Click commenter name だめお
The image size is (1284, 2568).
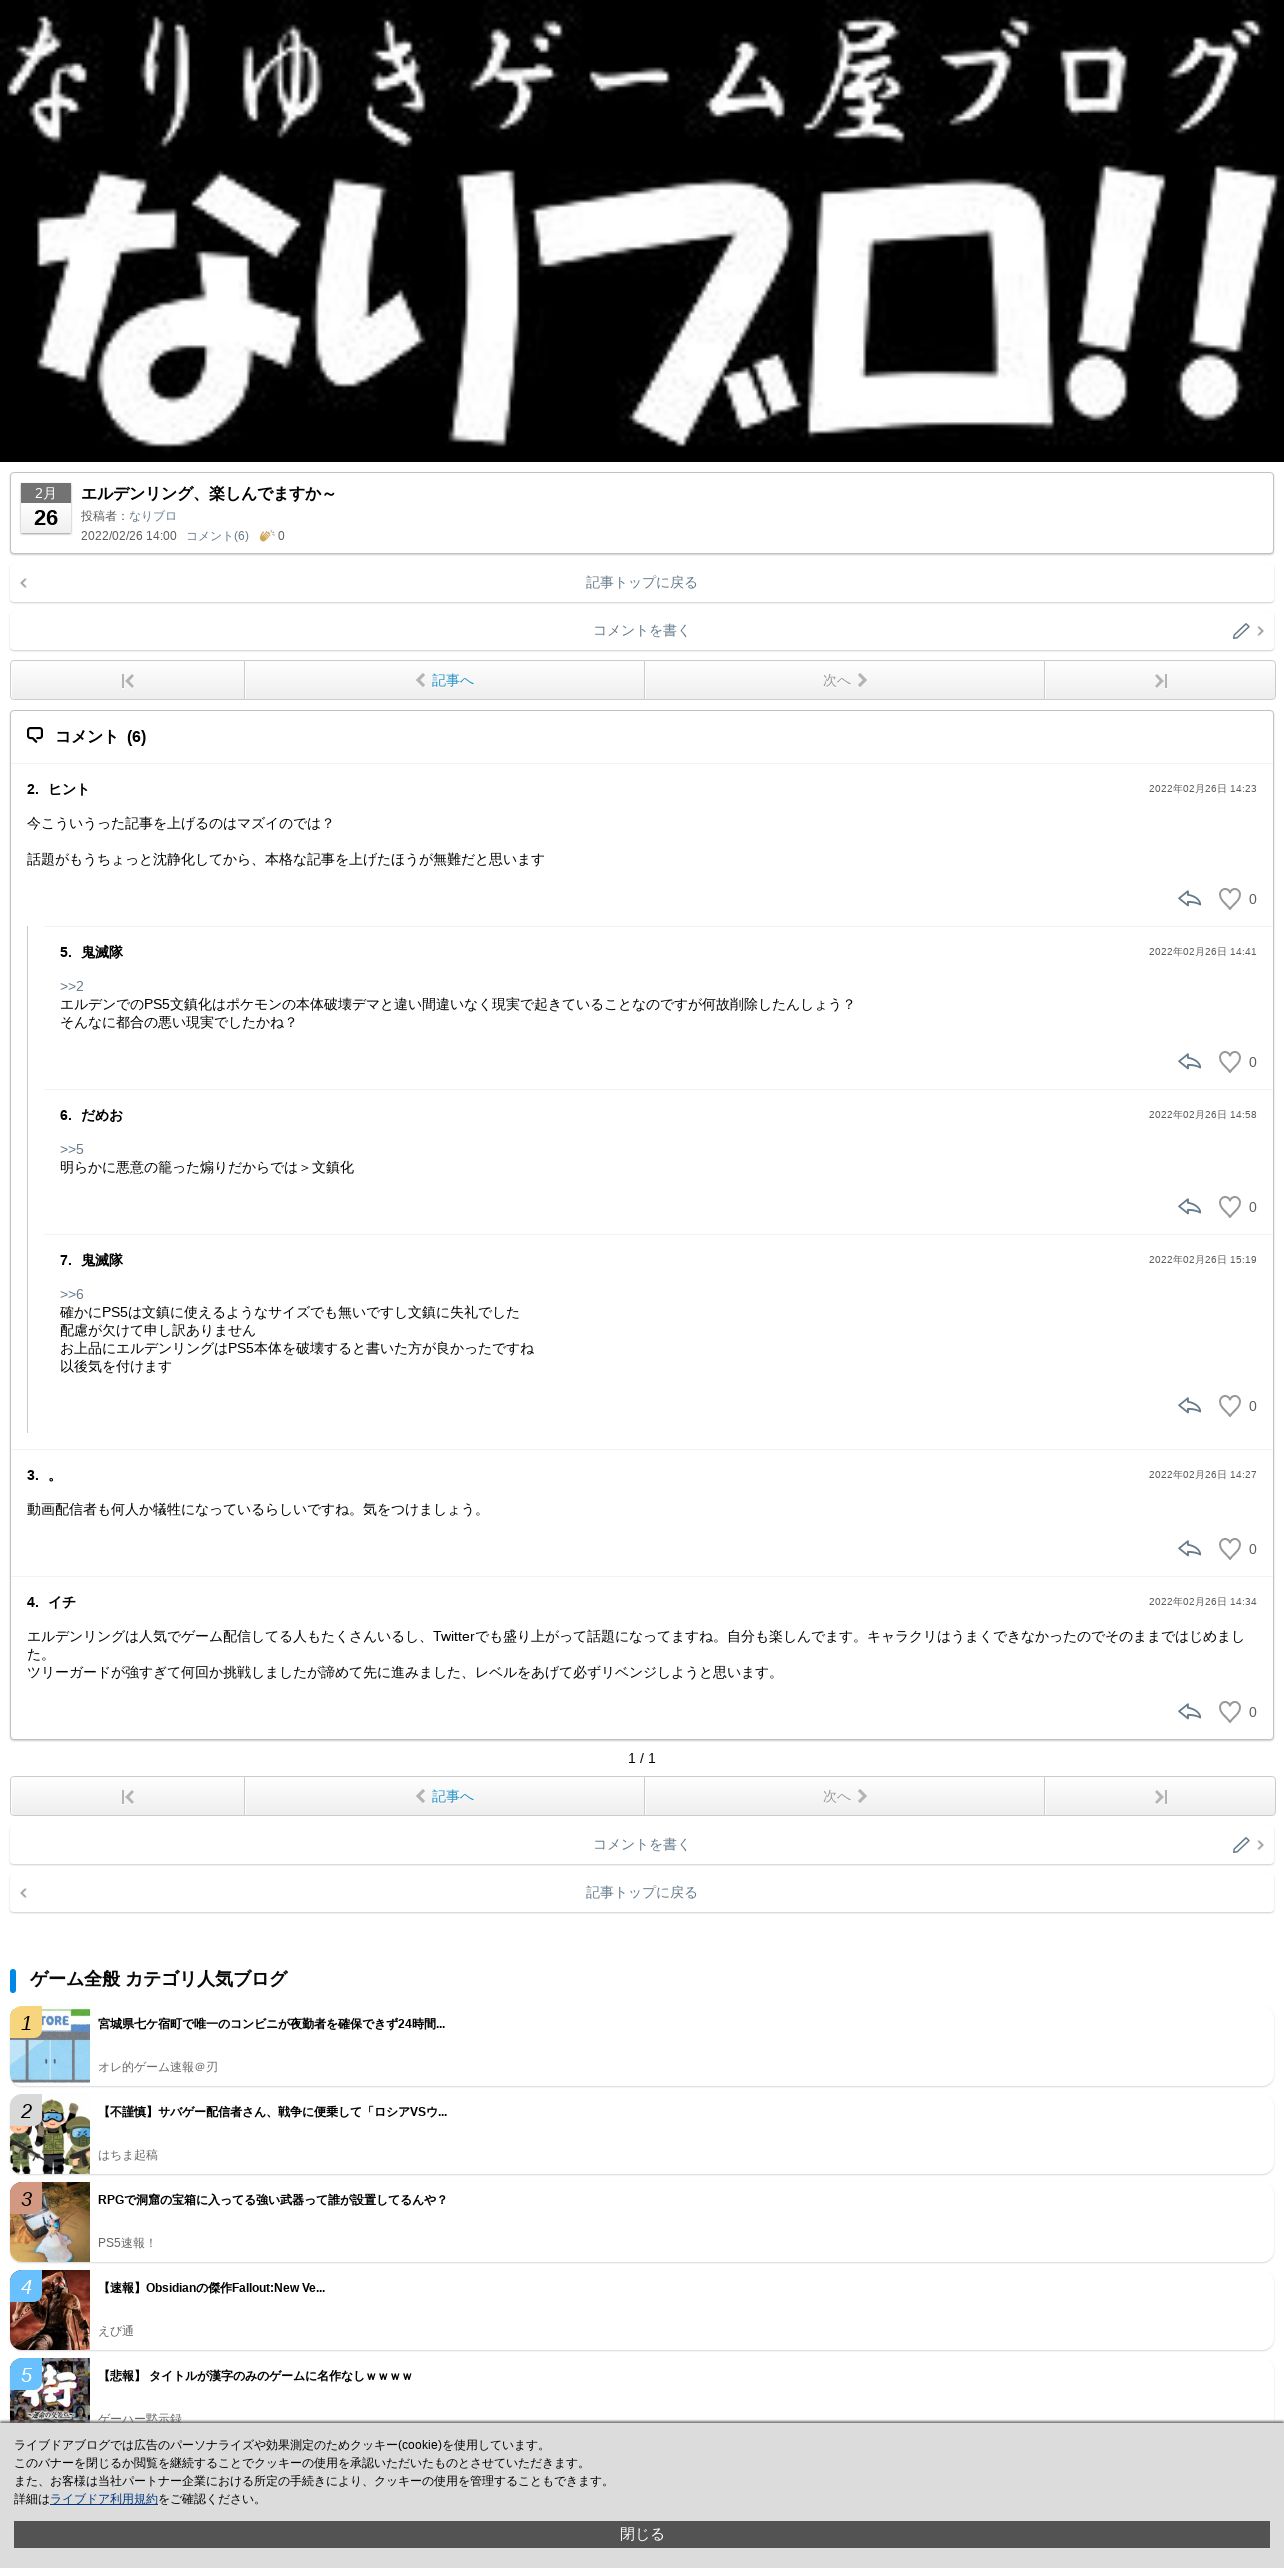coord(102,1115)
